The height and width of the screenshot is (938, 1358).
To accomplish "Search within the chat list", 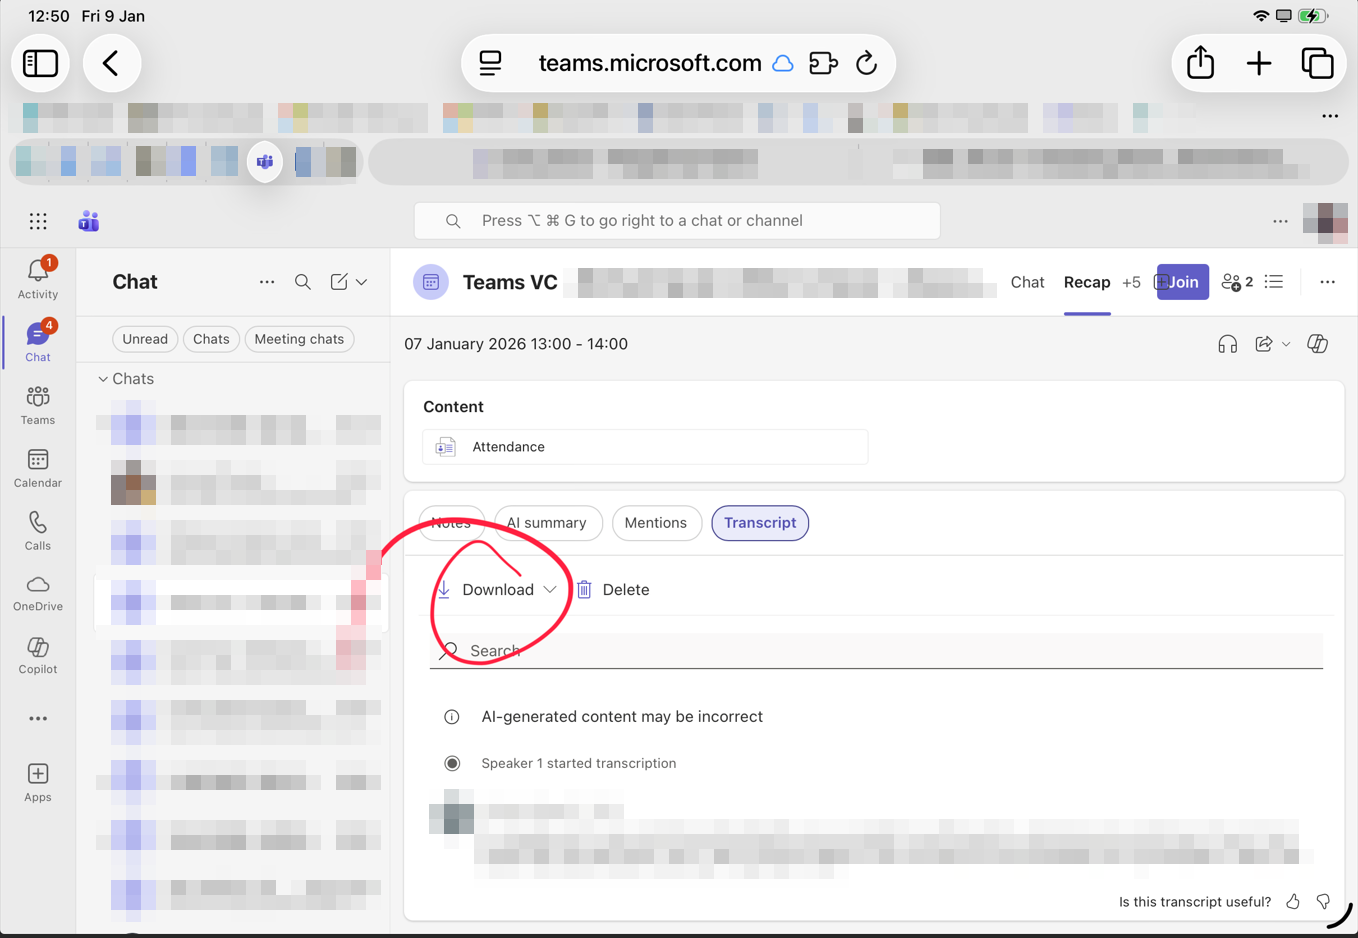I will [303, 282].
